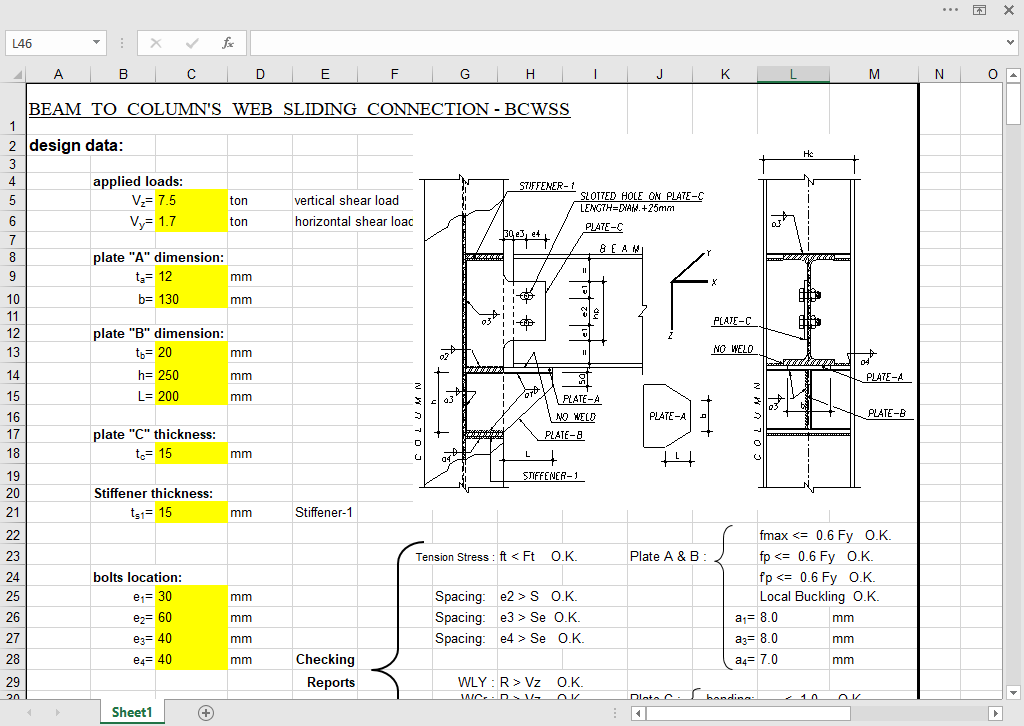Select the L value cell 200
This screenshot has height=726, width=1024.
[x=191, y=396]
